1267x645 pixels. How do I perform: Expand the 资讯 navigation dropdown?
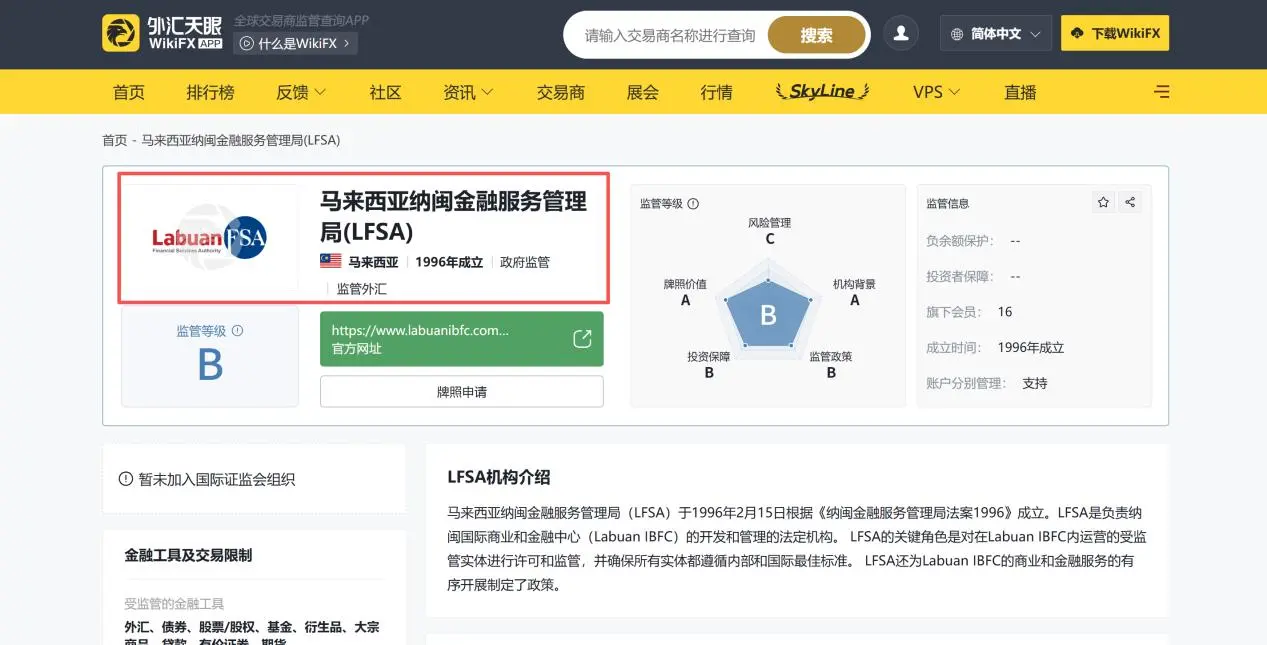pyautogui.click(x=468, y=92)
